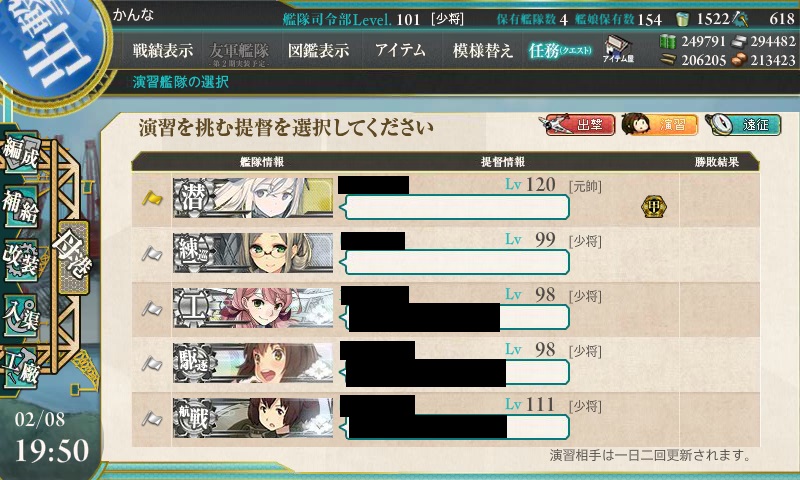Return to 母港 home port button
Image resolution: width=800 pixels, height=480 pixels.
click(x=73, y=257)
